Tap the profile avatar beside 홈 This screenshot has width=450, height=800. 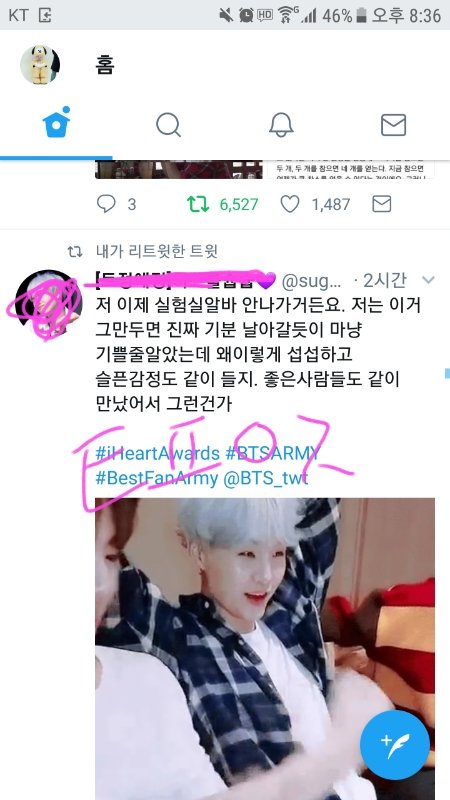[x=40, y=65]
